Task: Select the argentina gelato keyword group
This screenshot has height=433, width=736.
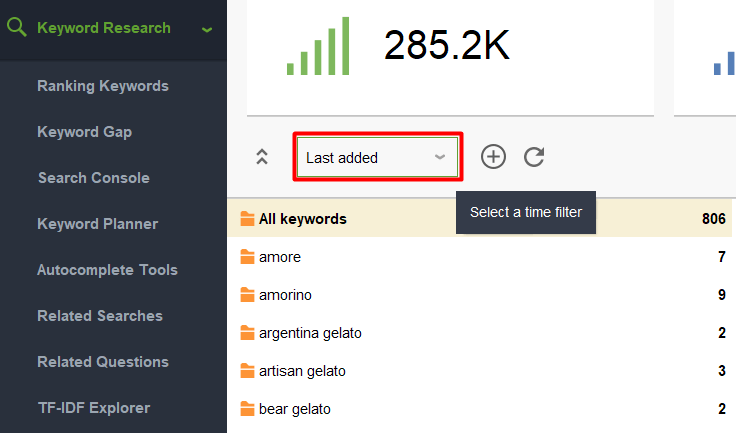Action: (x=479, y=333)
